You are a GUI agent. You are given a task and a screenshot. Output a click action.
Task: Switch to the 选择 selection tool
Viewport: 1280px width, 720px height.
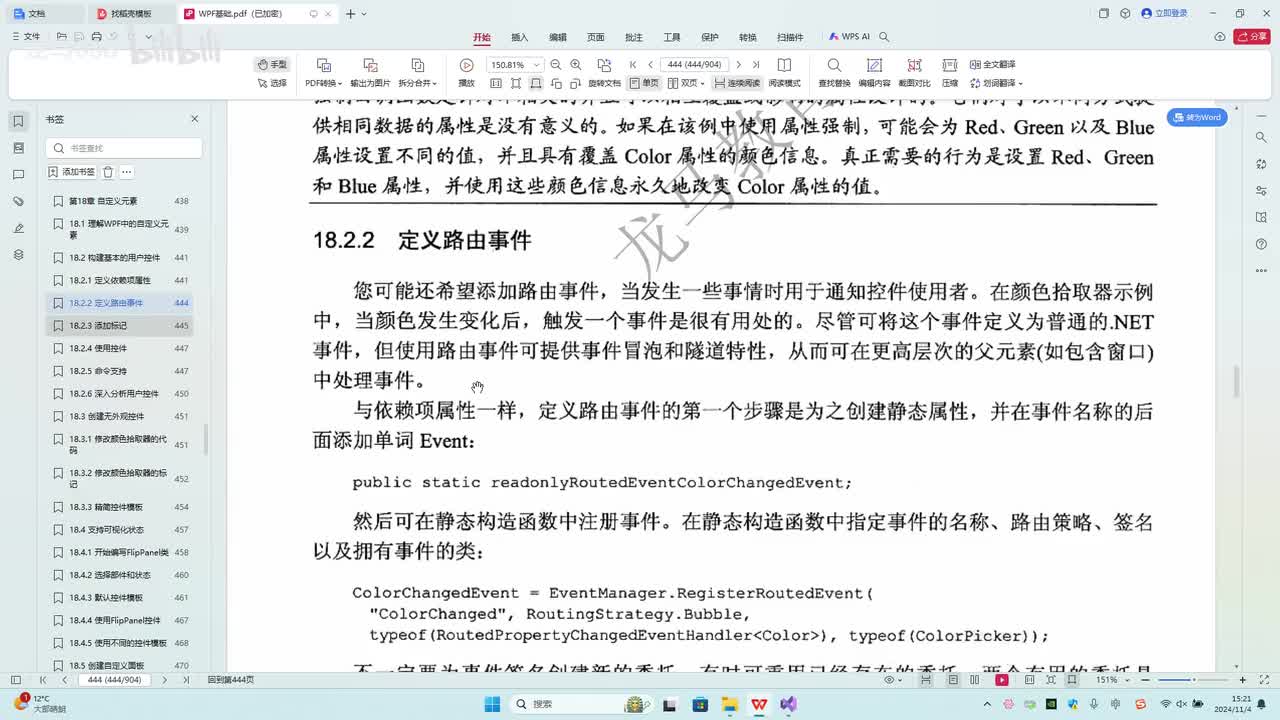(272, 83)
